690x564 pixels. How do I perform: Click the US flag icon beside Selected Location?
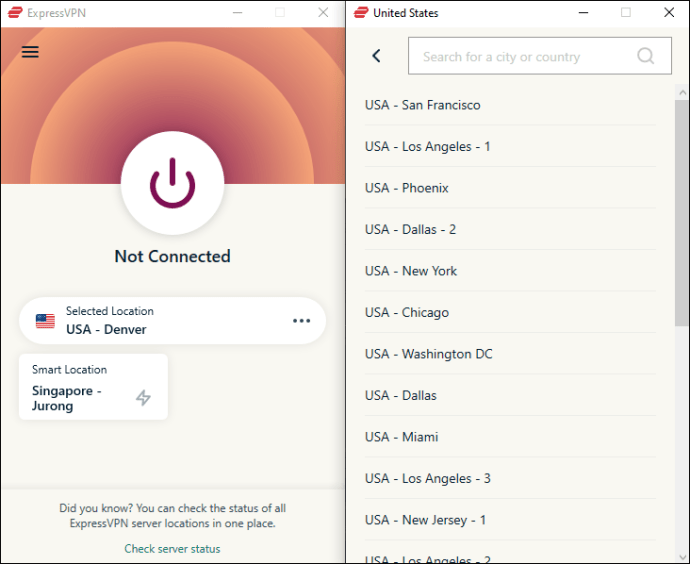tap(45, 321)
